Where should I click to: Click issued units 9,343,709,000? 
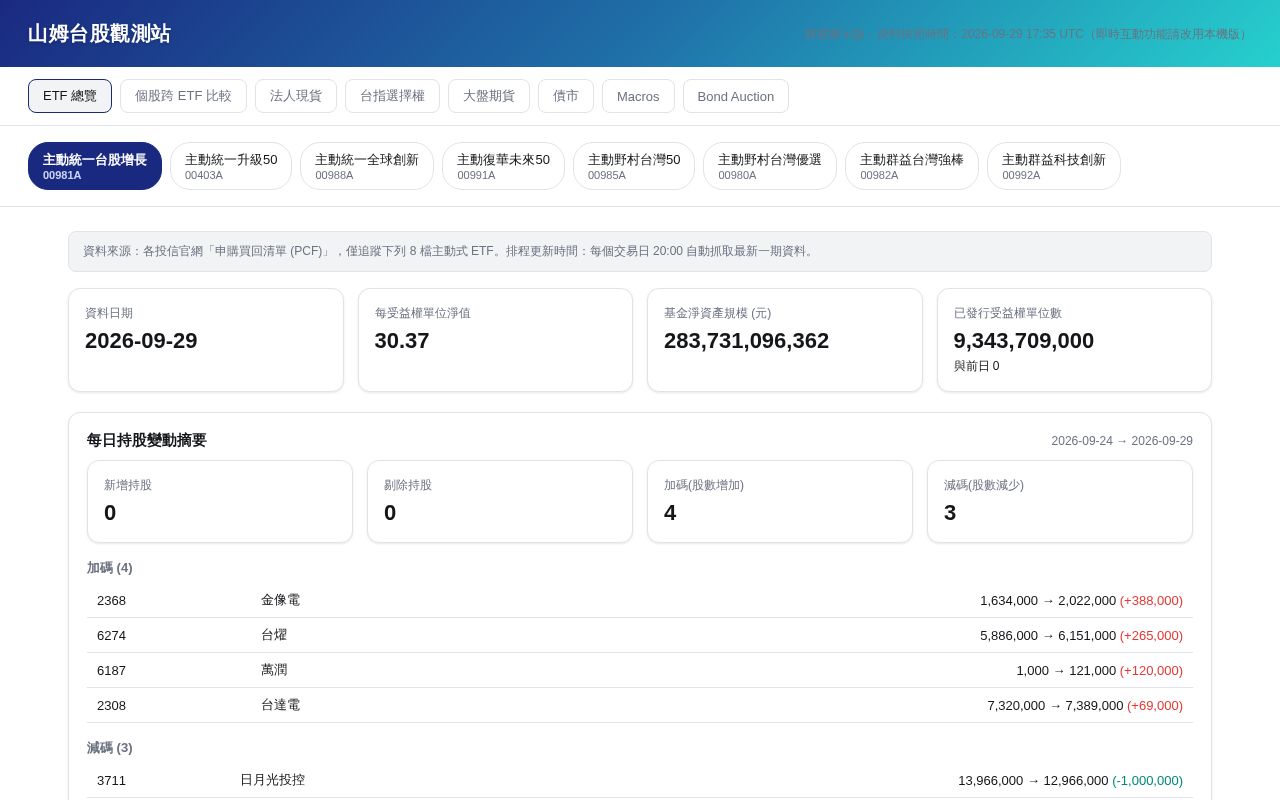[1024, 341]
